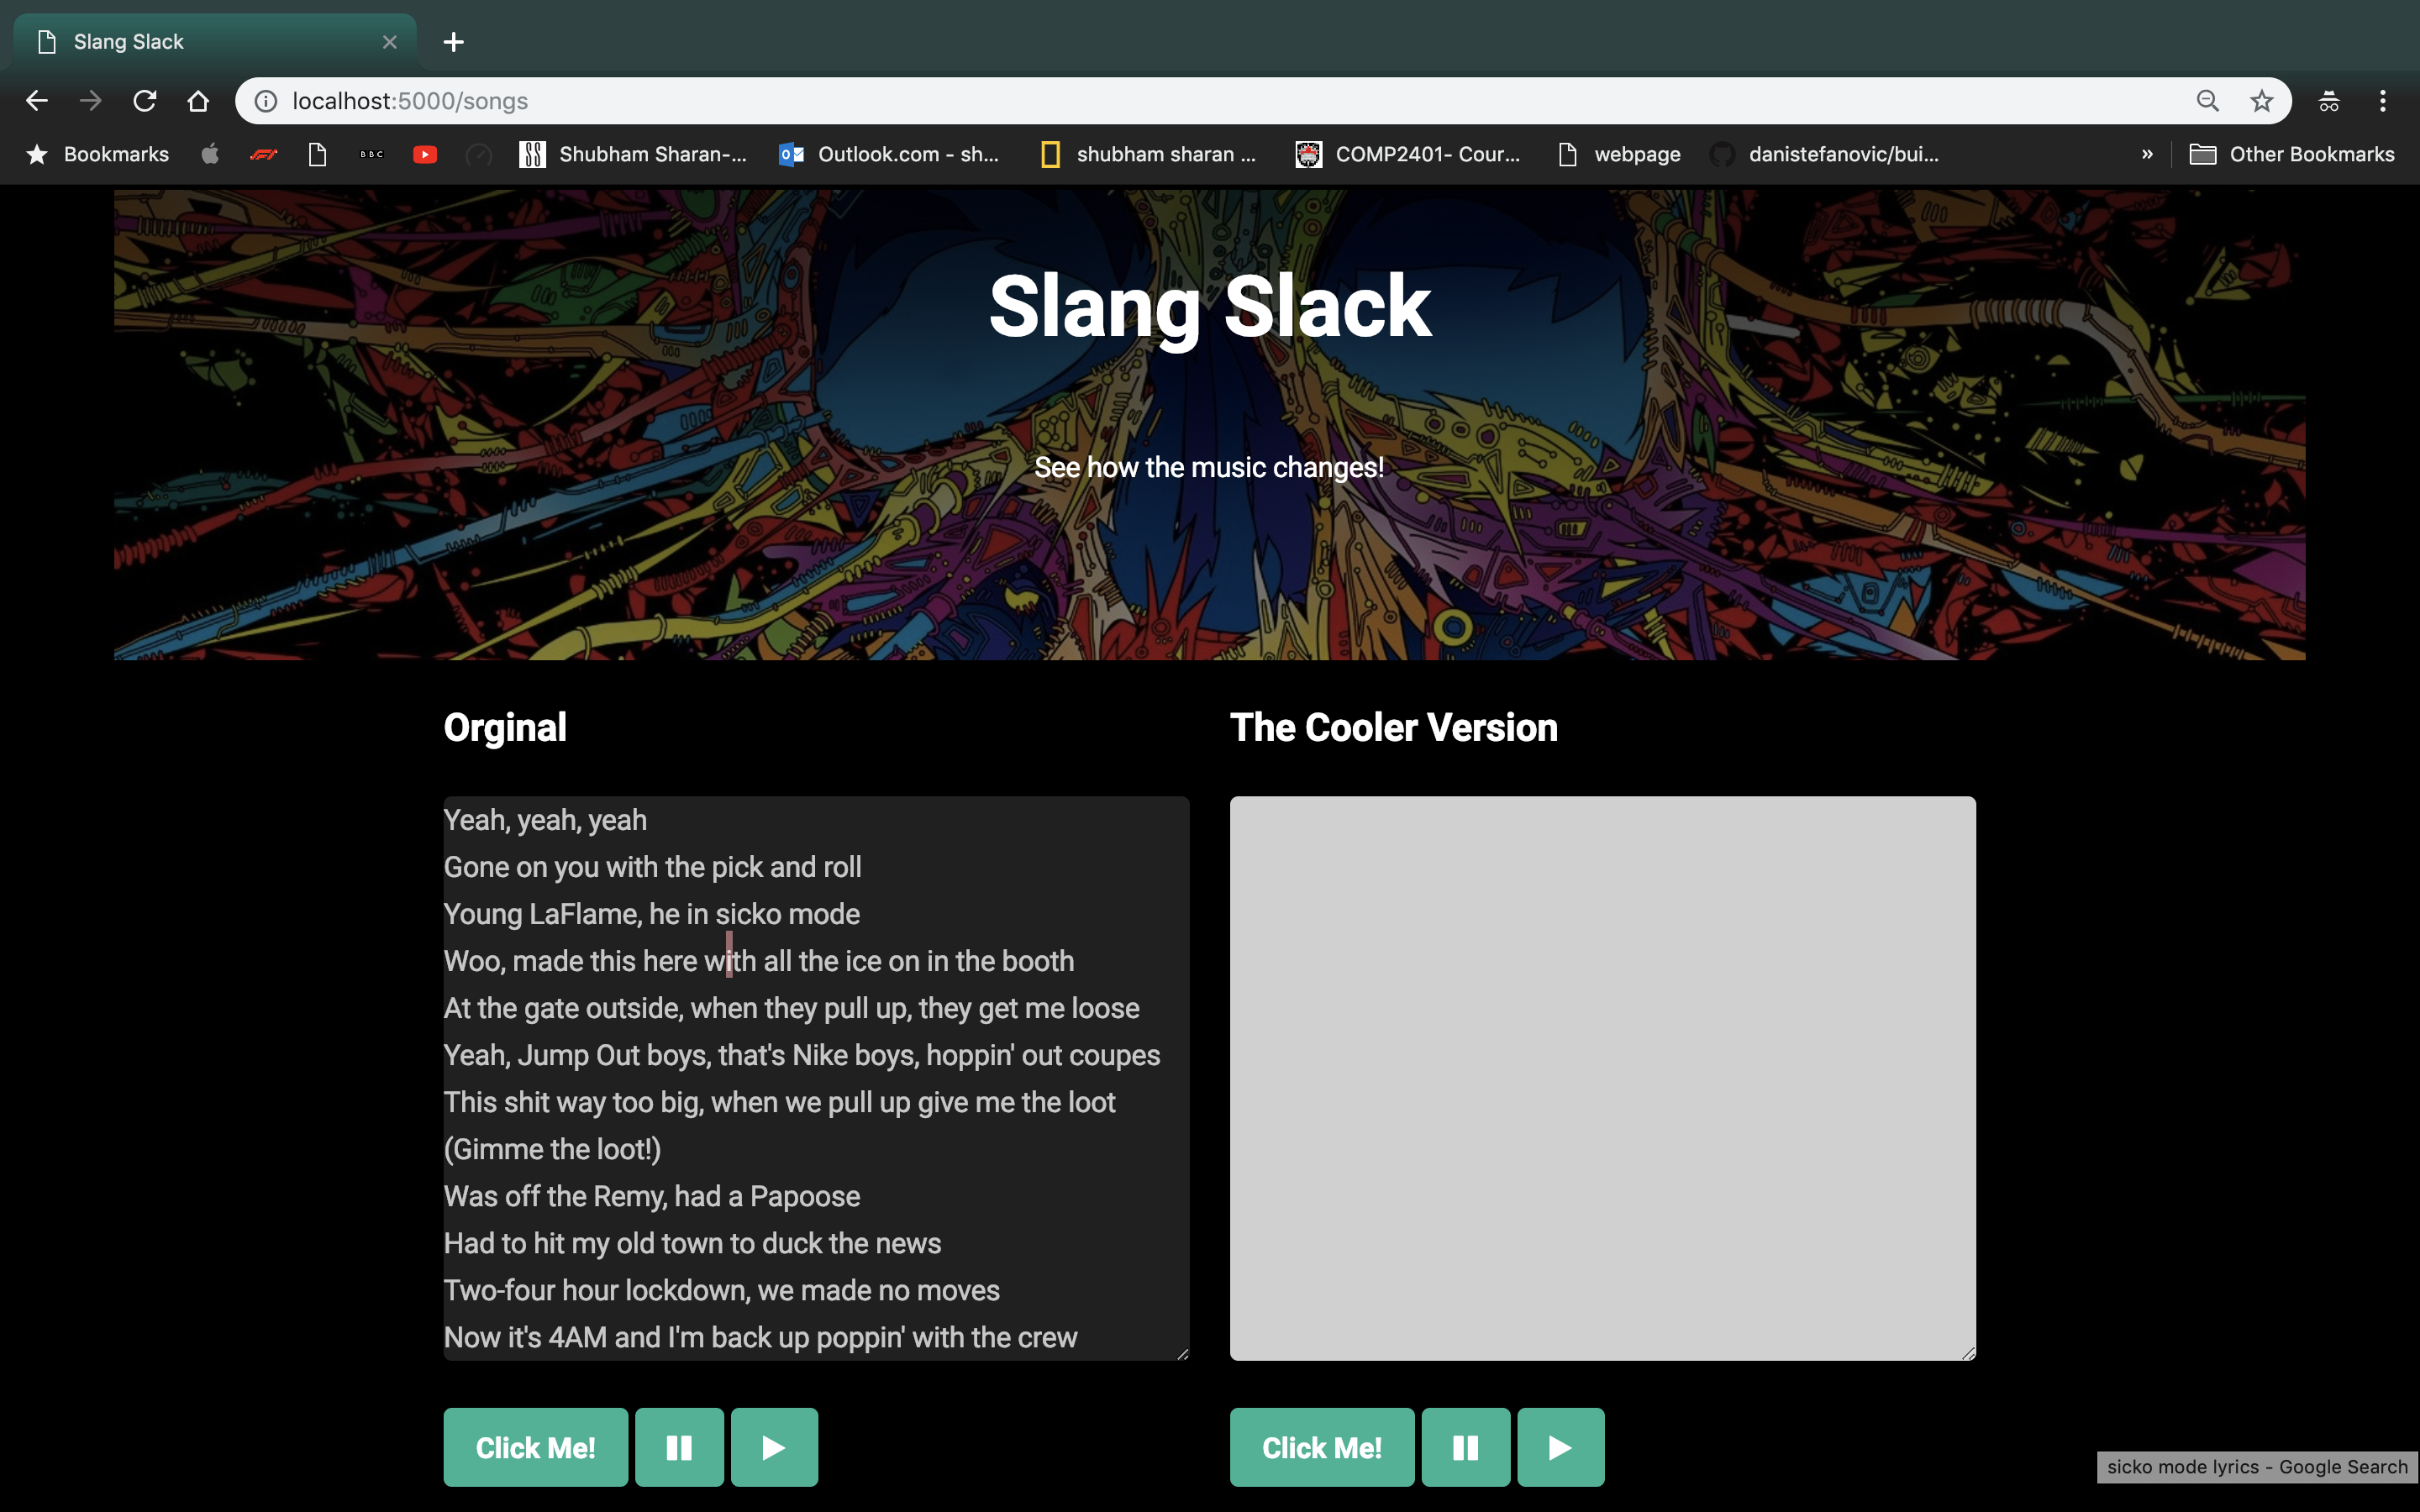
Task: Open the zoom magnifier icon in address bar
Action: point(2207,101)
